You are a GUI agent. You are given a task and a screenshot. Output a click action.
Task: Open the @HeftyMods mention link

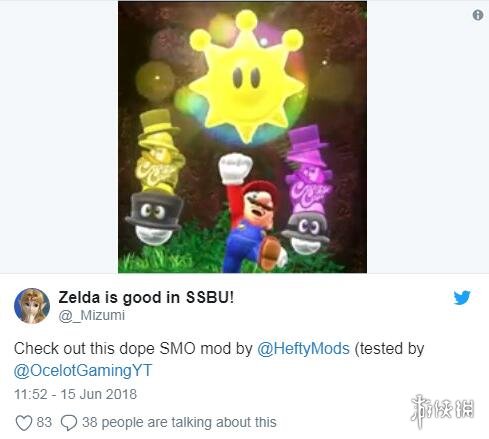tap(303, 349)
